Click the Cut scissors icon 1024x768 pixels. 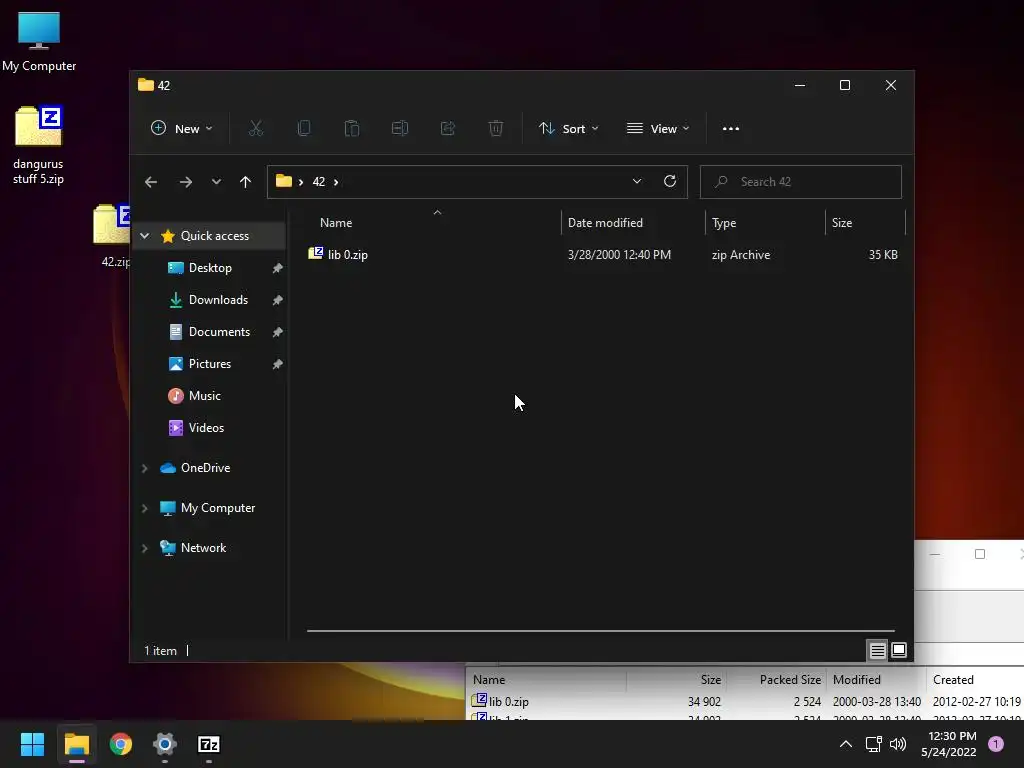(x=255, y=129)
